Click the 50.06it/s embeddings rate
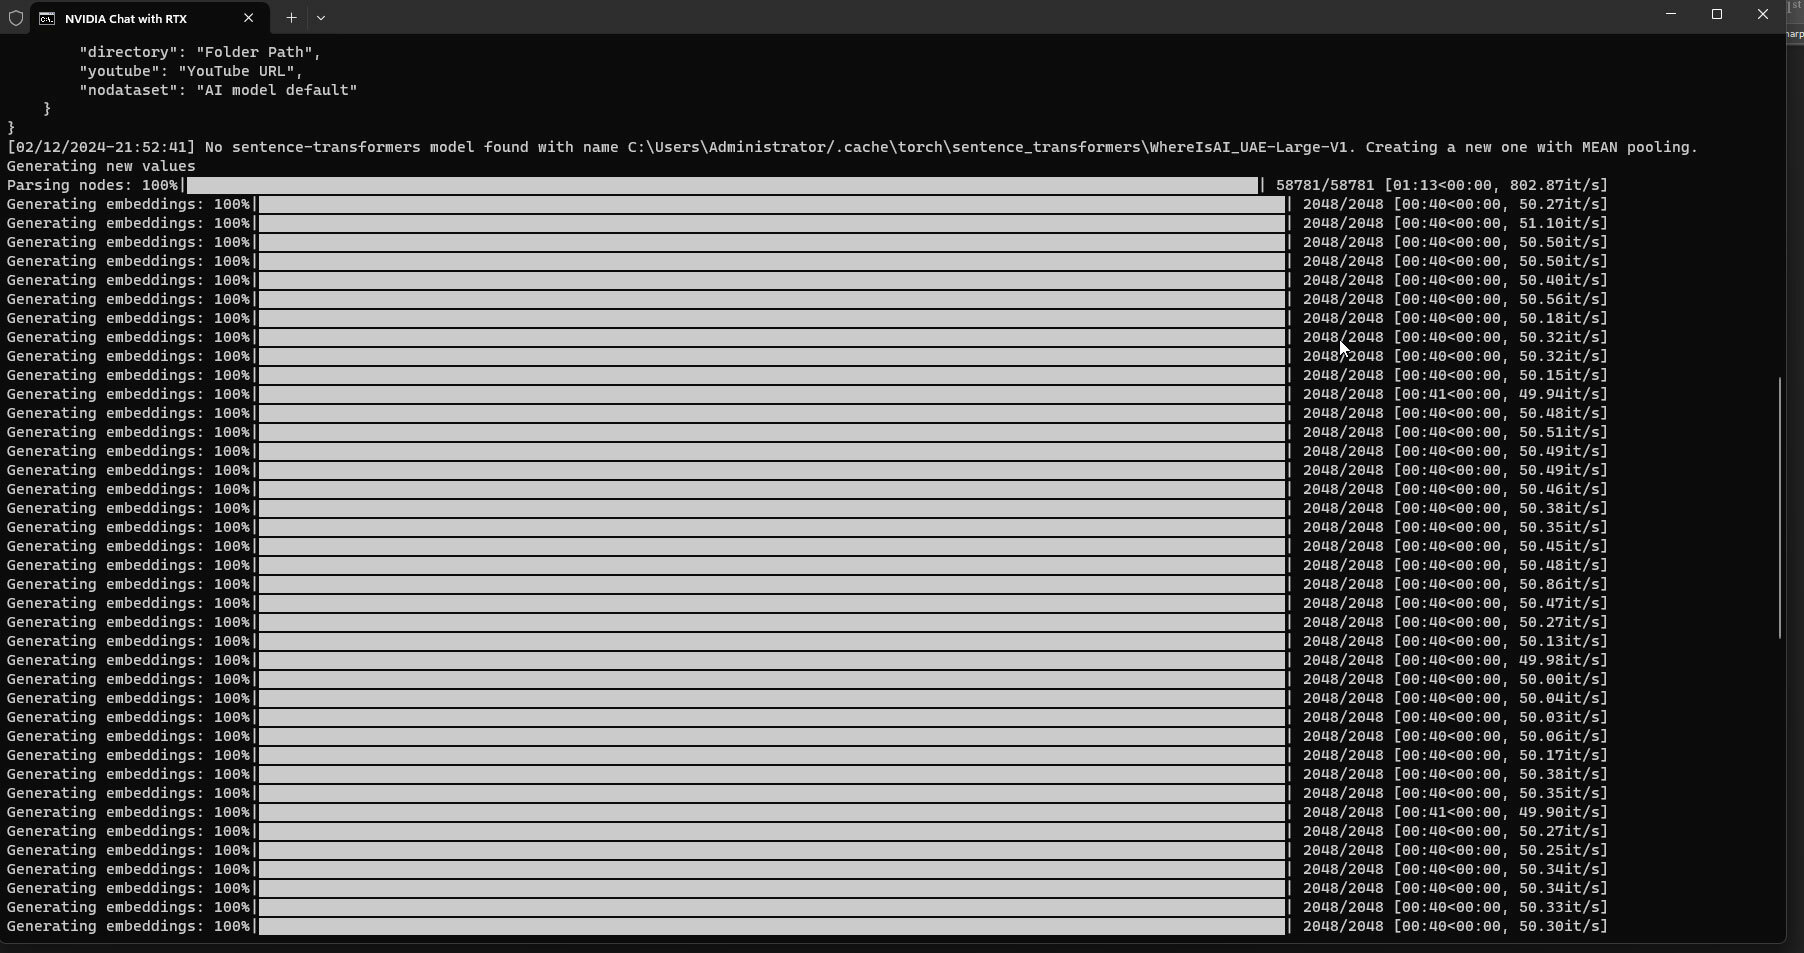The image size is (1804, 953). pos(1559,736)
